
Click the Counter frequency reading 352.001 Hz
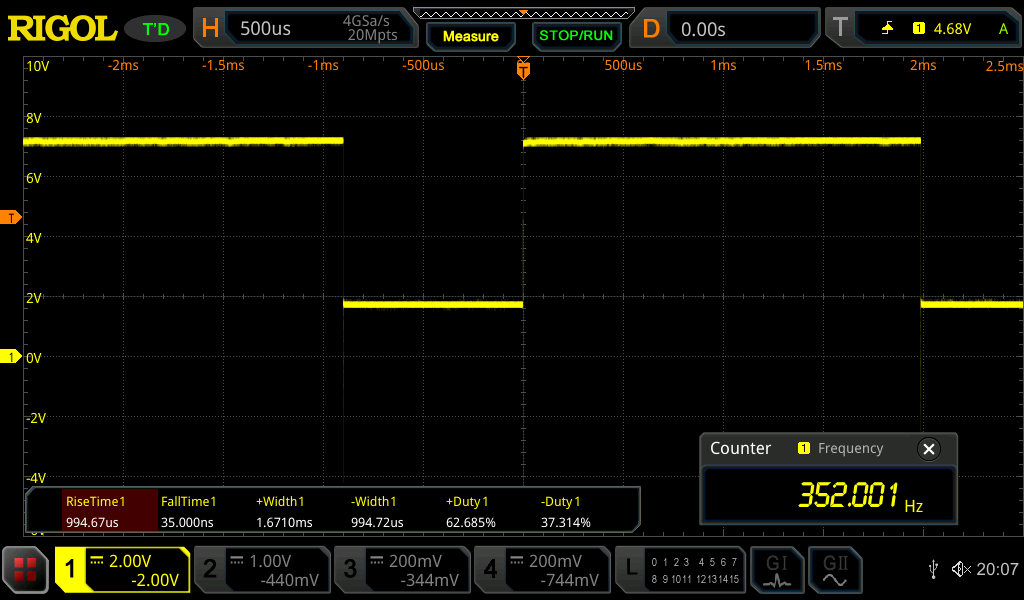coord(861,496)
